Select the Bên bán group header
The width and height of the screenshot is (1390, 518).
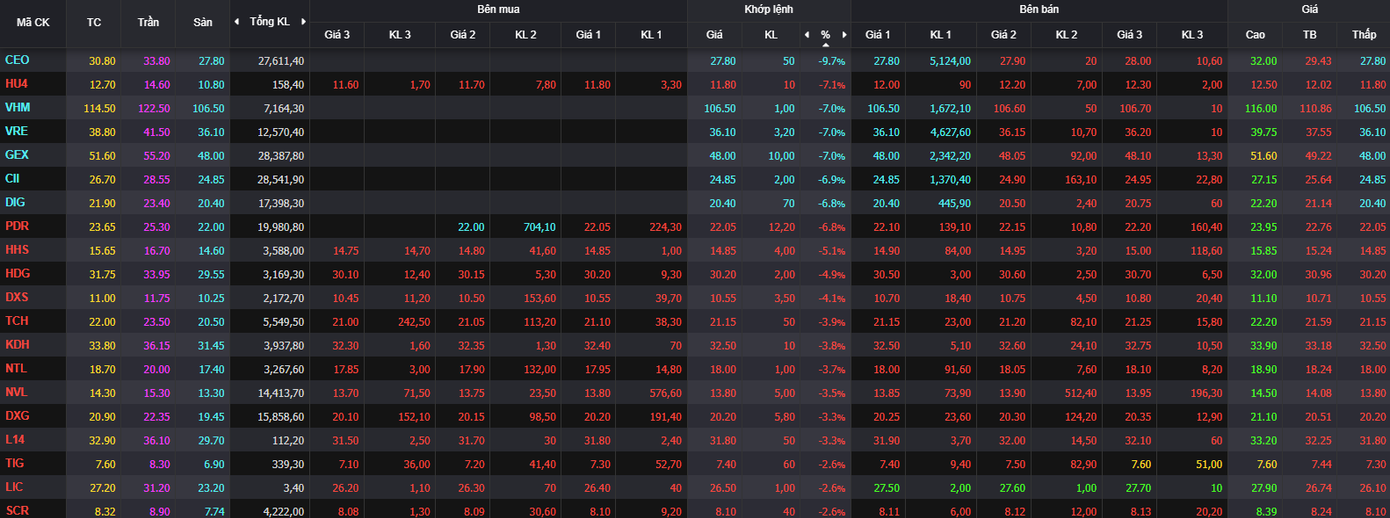(1039, 10)
